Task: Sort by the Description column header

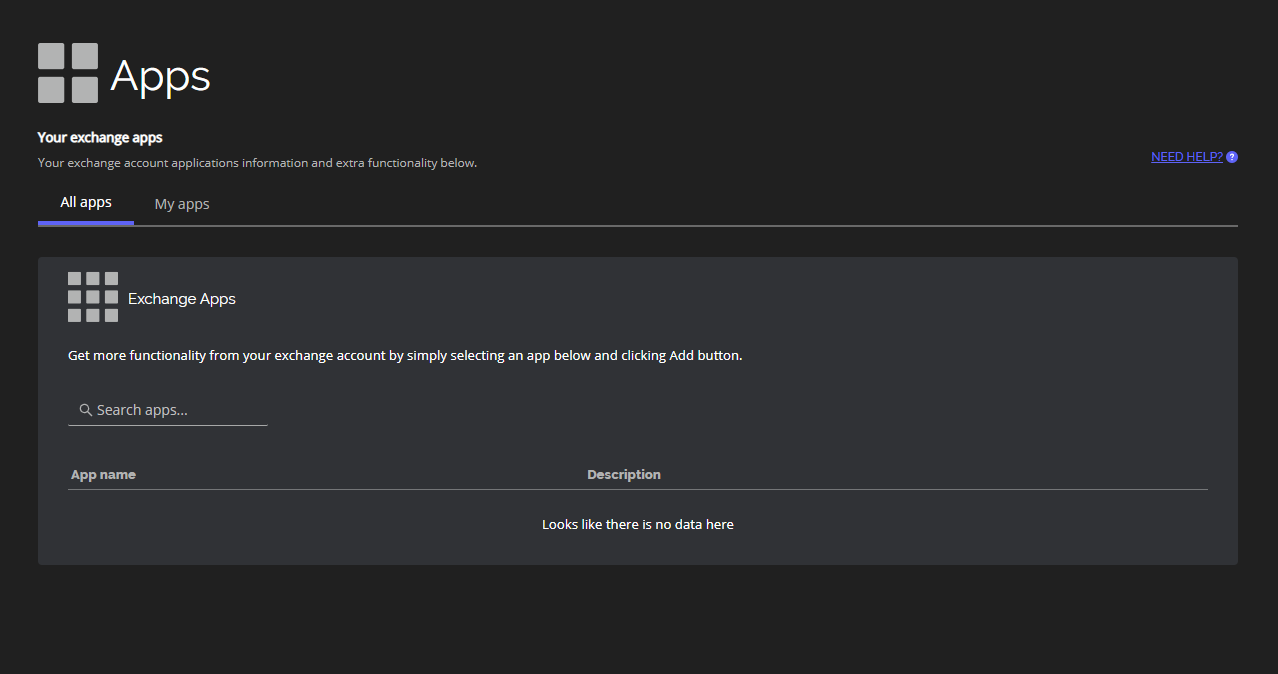Action: 624,475
